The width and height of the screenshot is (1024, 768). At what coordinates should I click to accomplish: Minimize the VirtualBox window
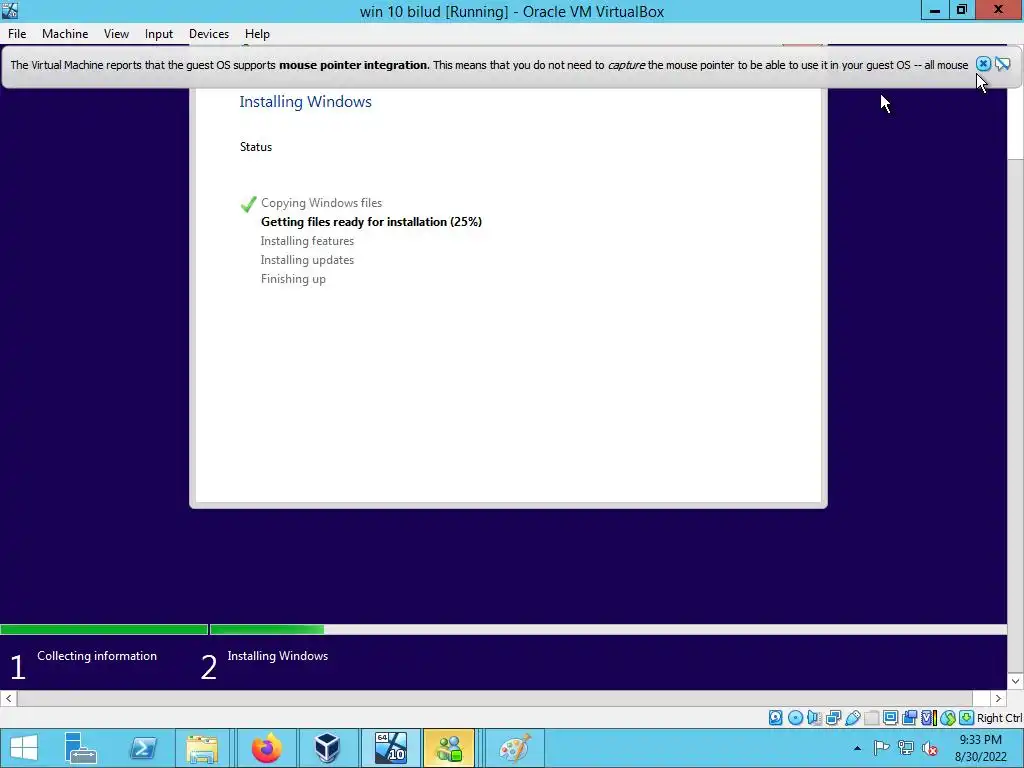click(x=935, y=10)
